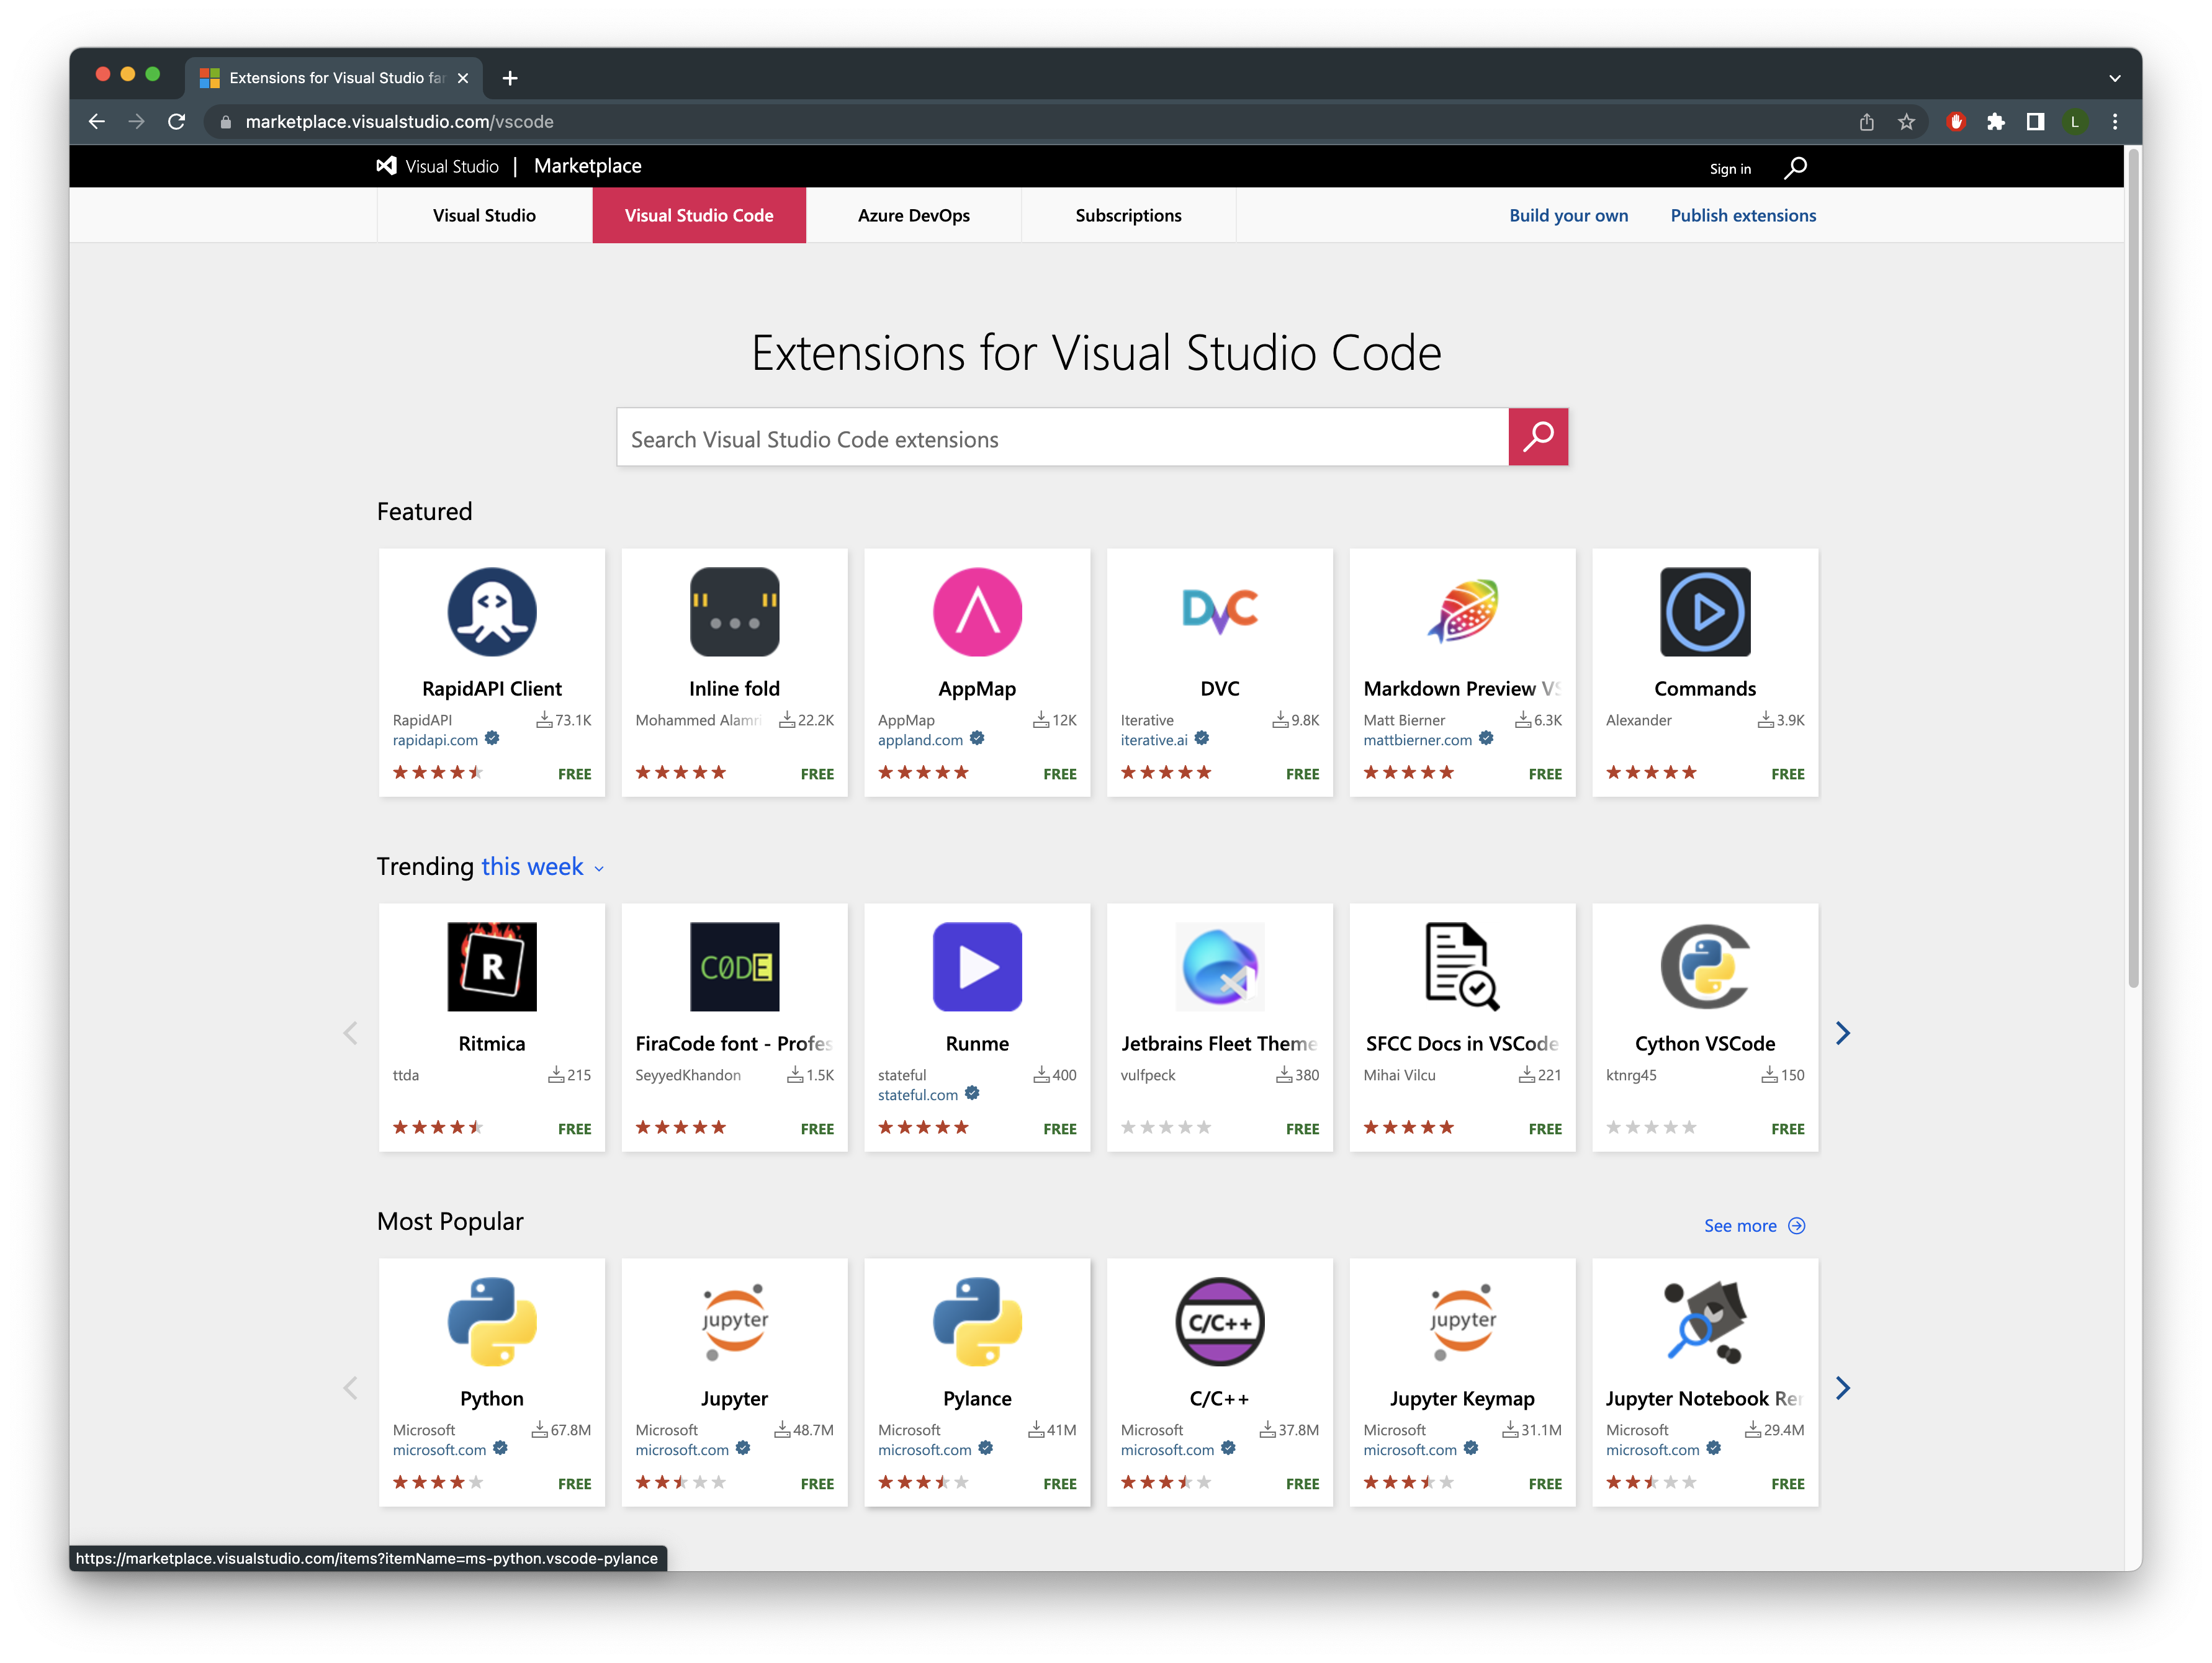
Task: Open the mattbierner.com publisher link
Action: click(1417, 739)
